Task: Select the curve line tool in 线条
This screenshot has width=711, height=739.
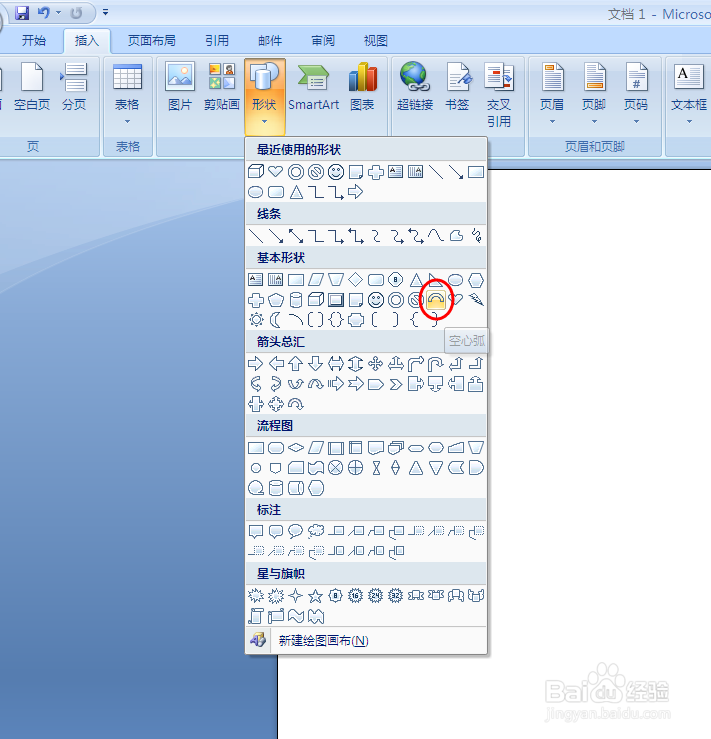Action: [436, 236]
